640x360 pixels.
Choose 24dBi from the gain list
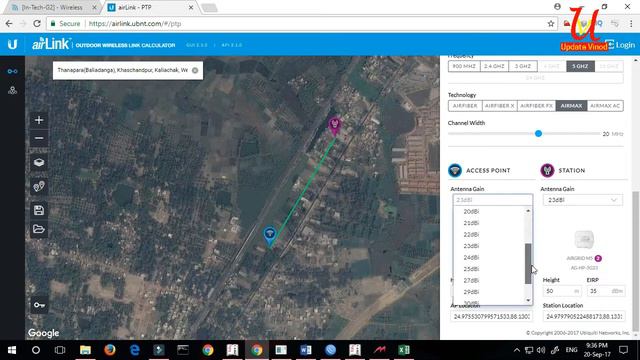471,258
